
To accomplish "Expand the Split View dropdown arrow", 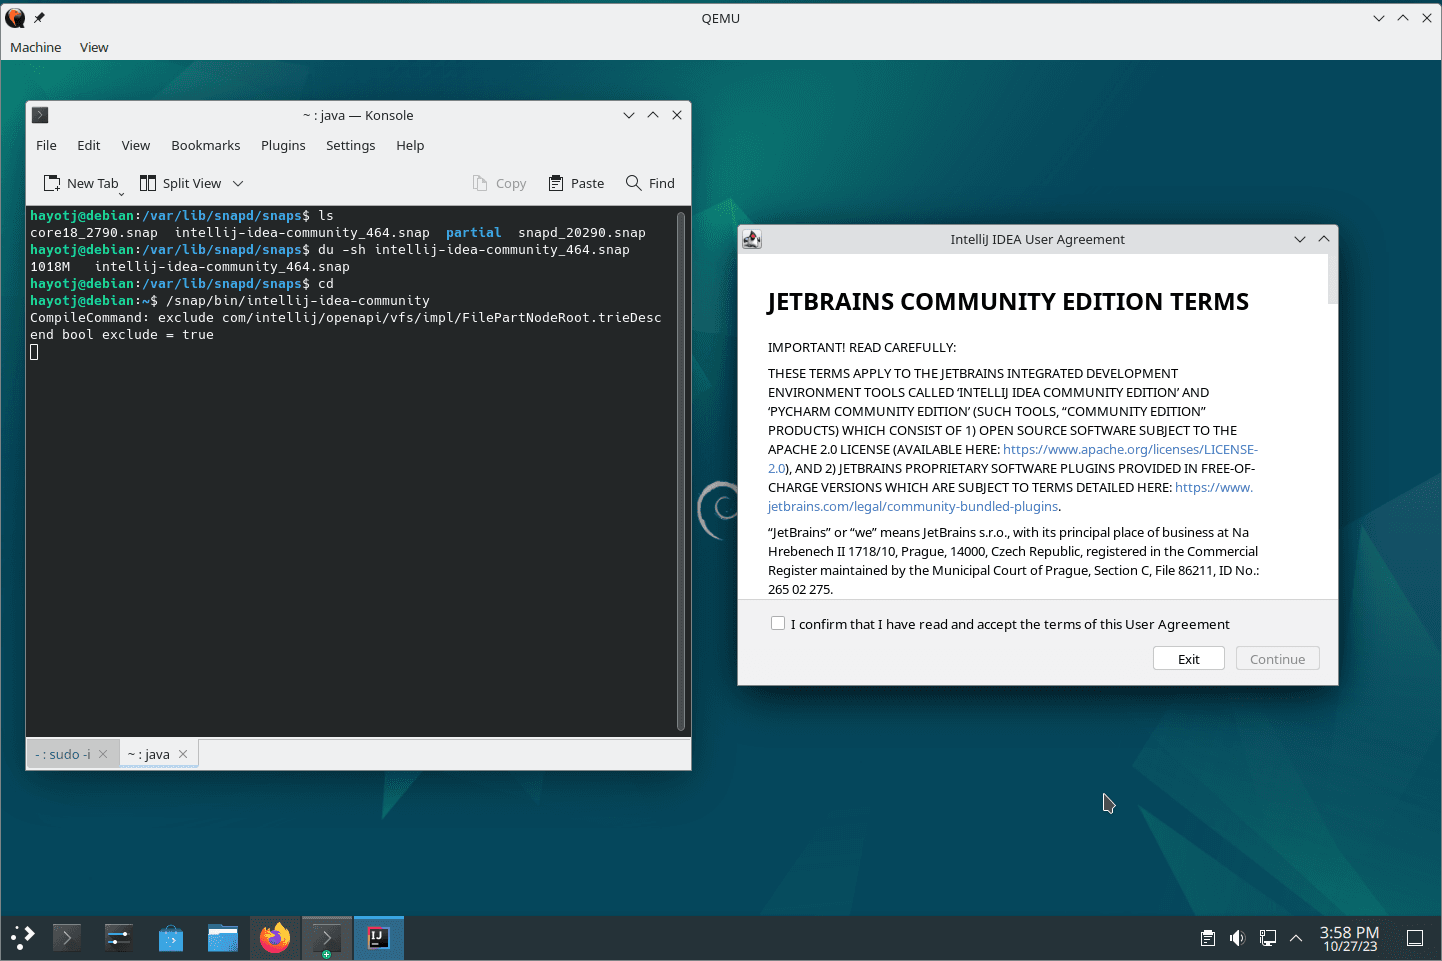I will point(238,183).
